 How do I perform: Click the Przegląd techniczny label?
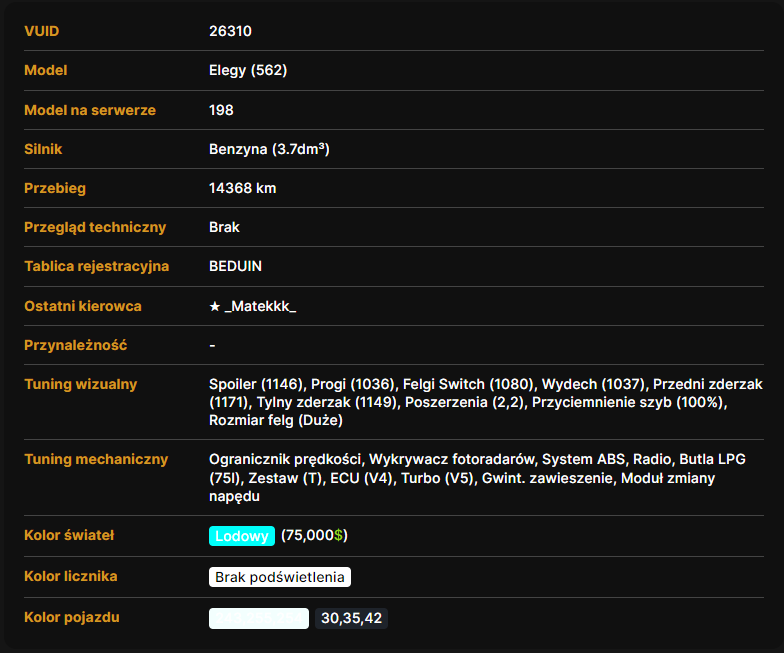coord(95,228)
